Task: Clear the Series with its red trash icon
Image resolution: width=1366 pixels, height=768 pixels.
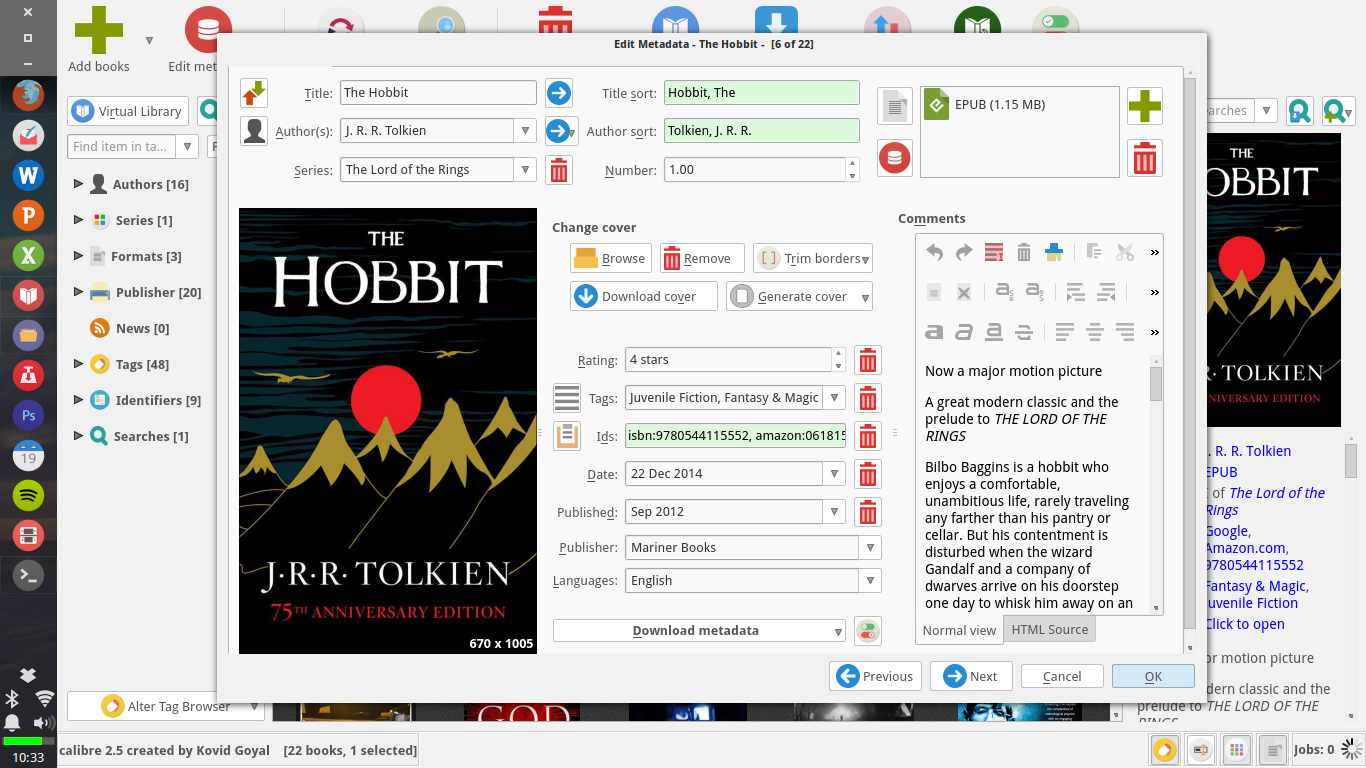Action: pyautogui.click(x=559, y=170)
